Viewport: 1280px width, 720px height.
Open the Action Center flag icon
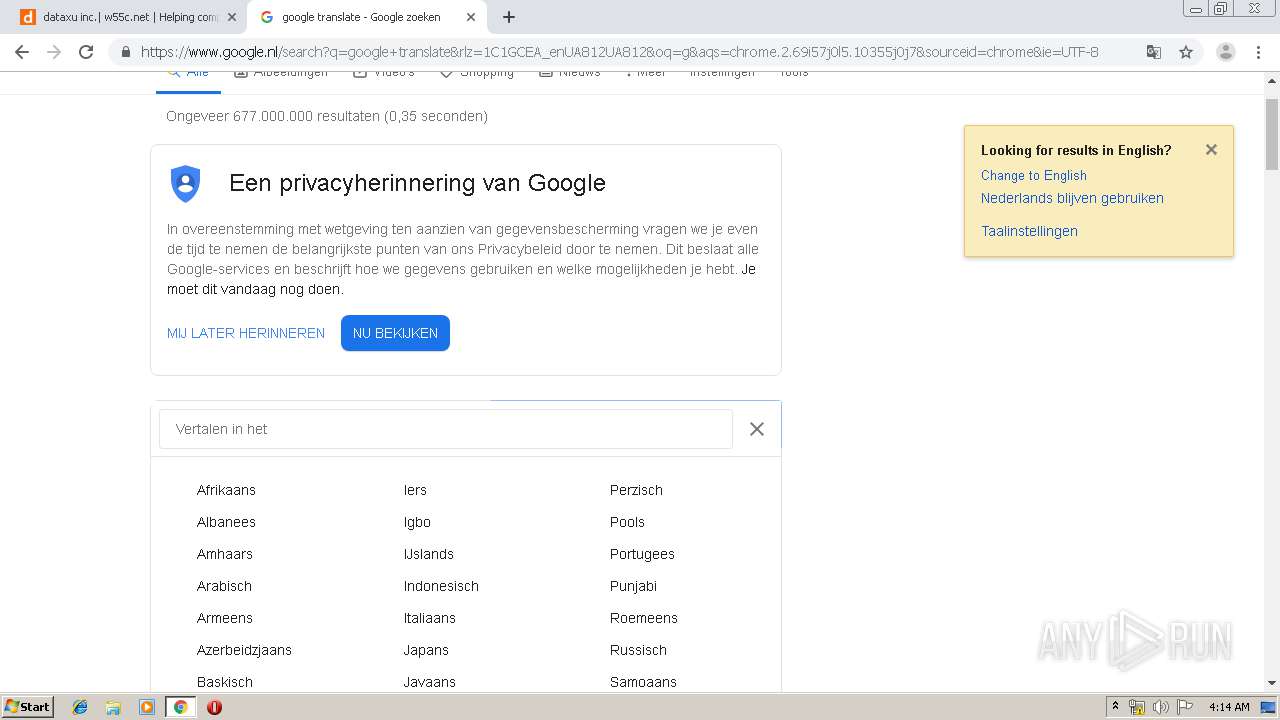coord(1185,707)
